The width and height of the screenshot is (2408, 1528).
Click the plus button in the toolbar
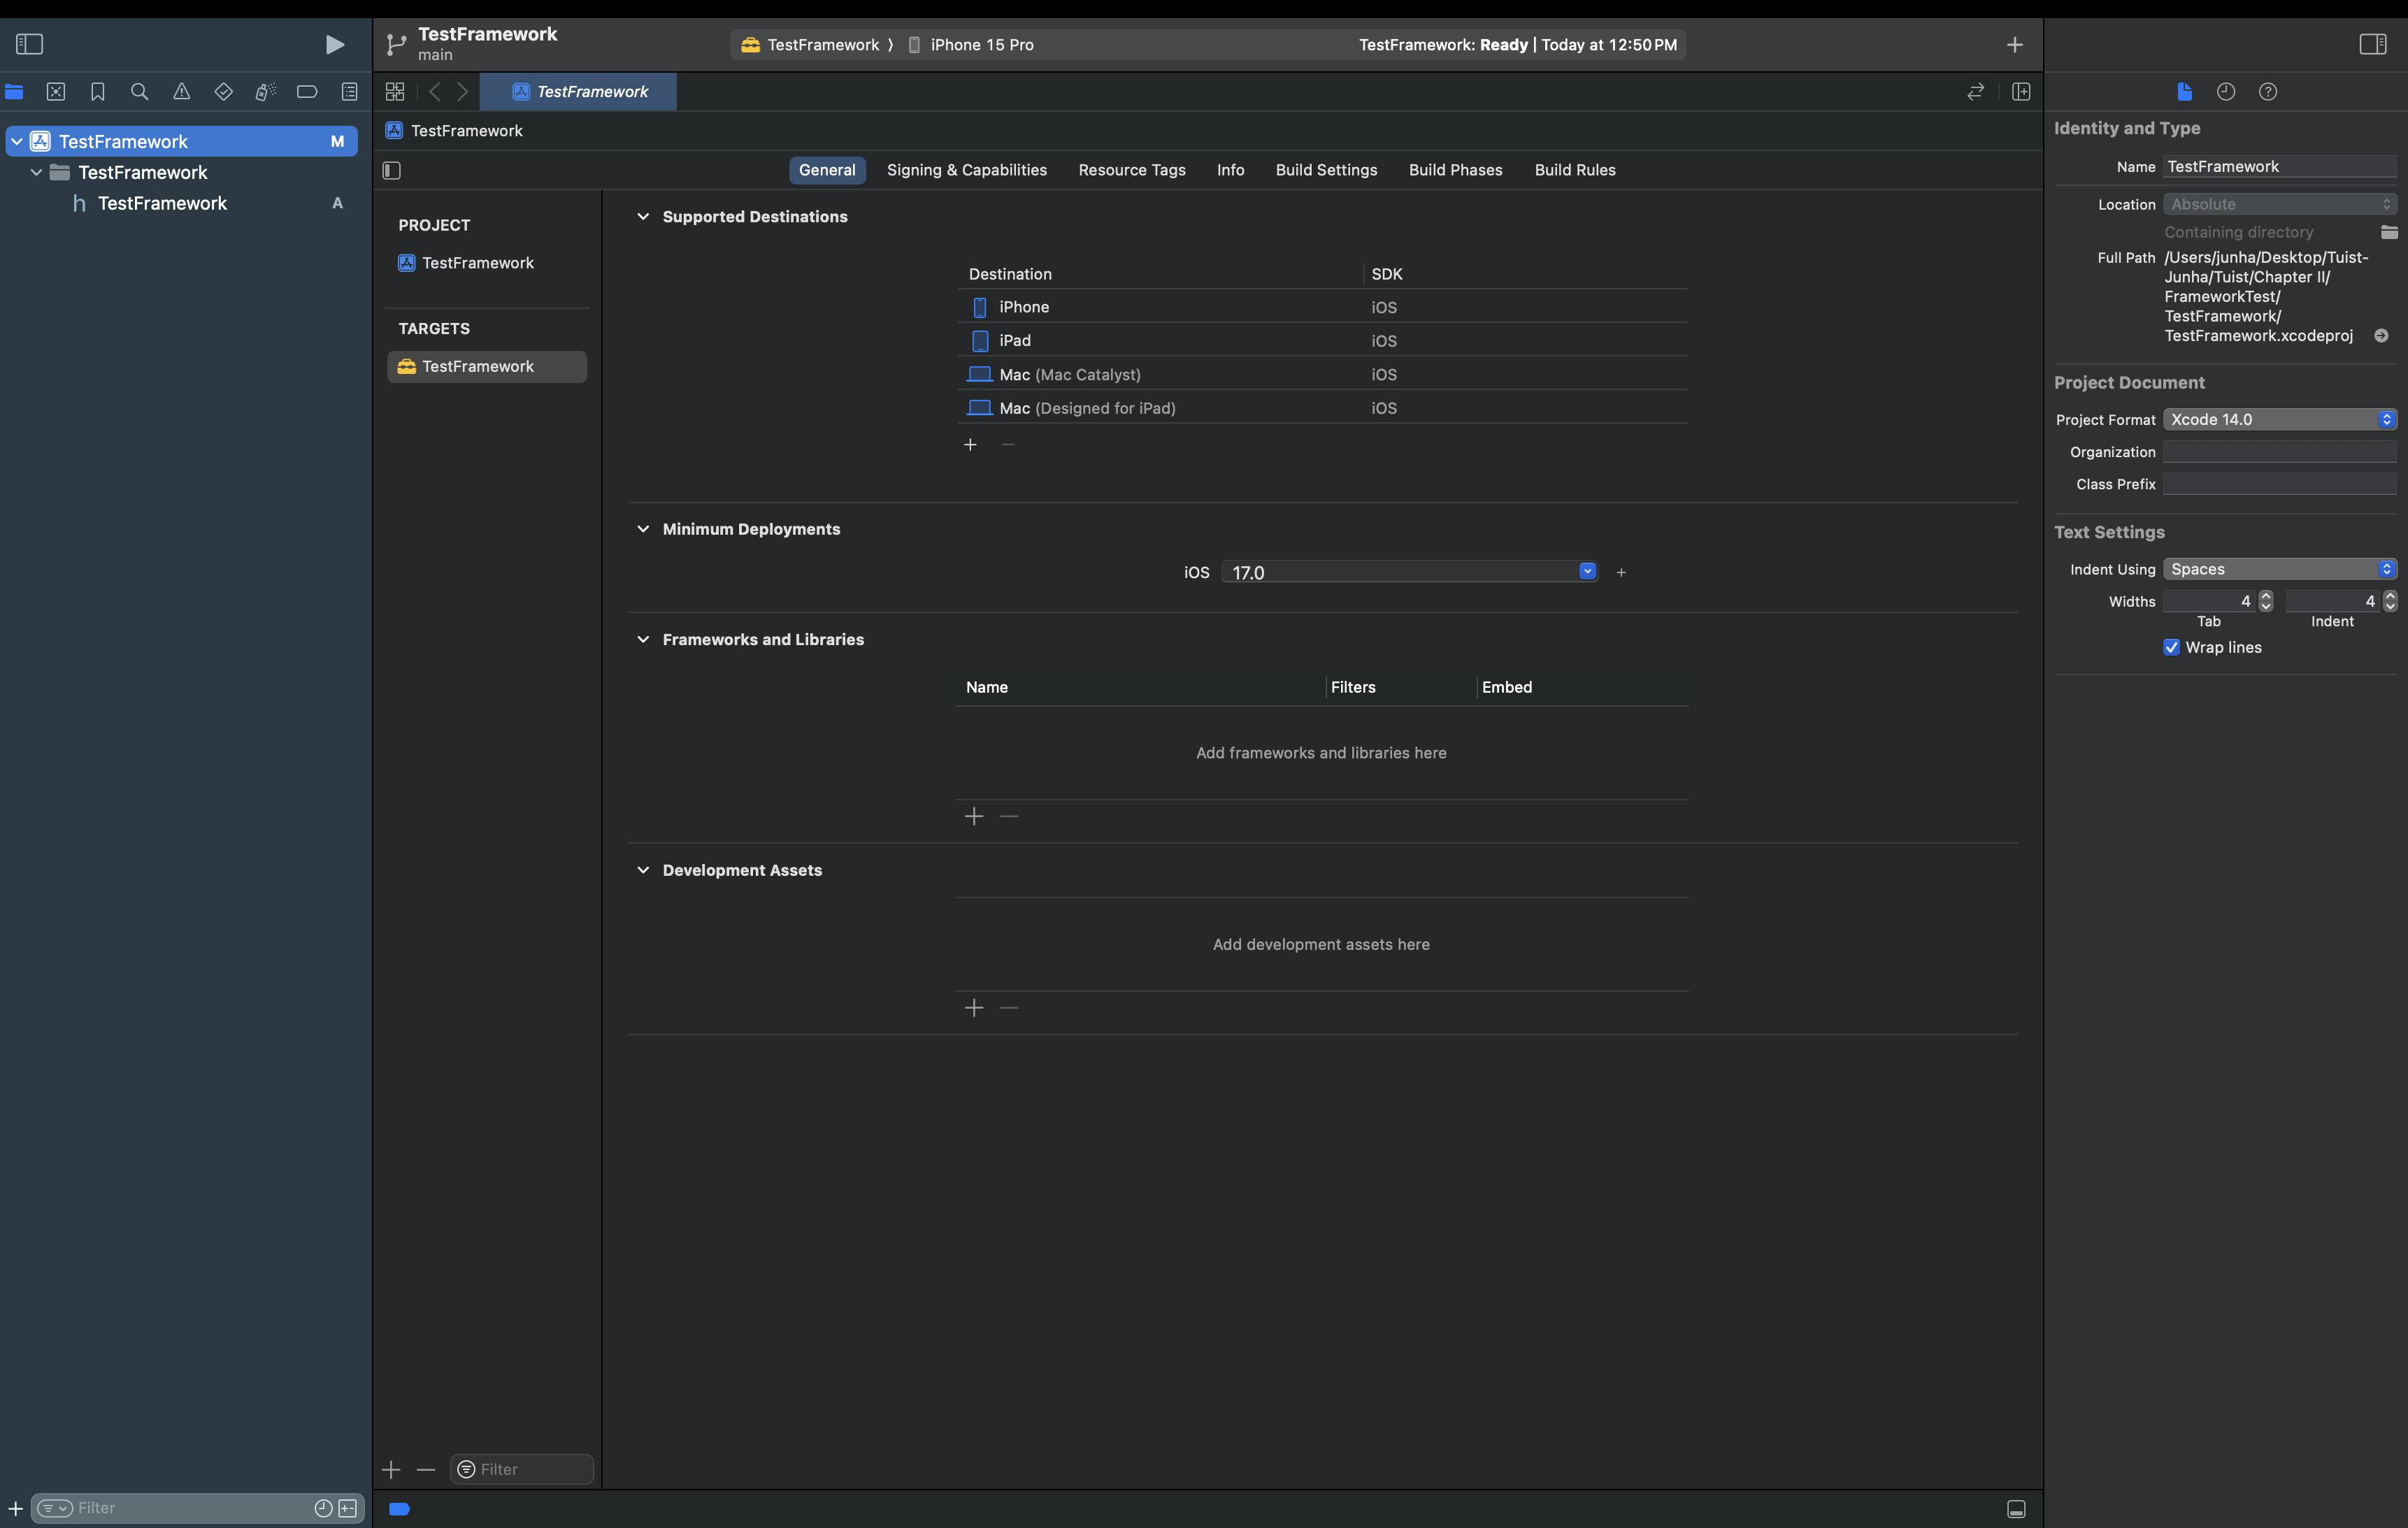pos(2014,45)
